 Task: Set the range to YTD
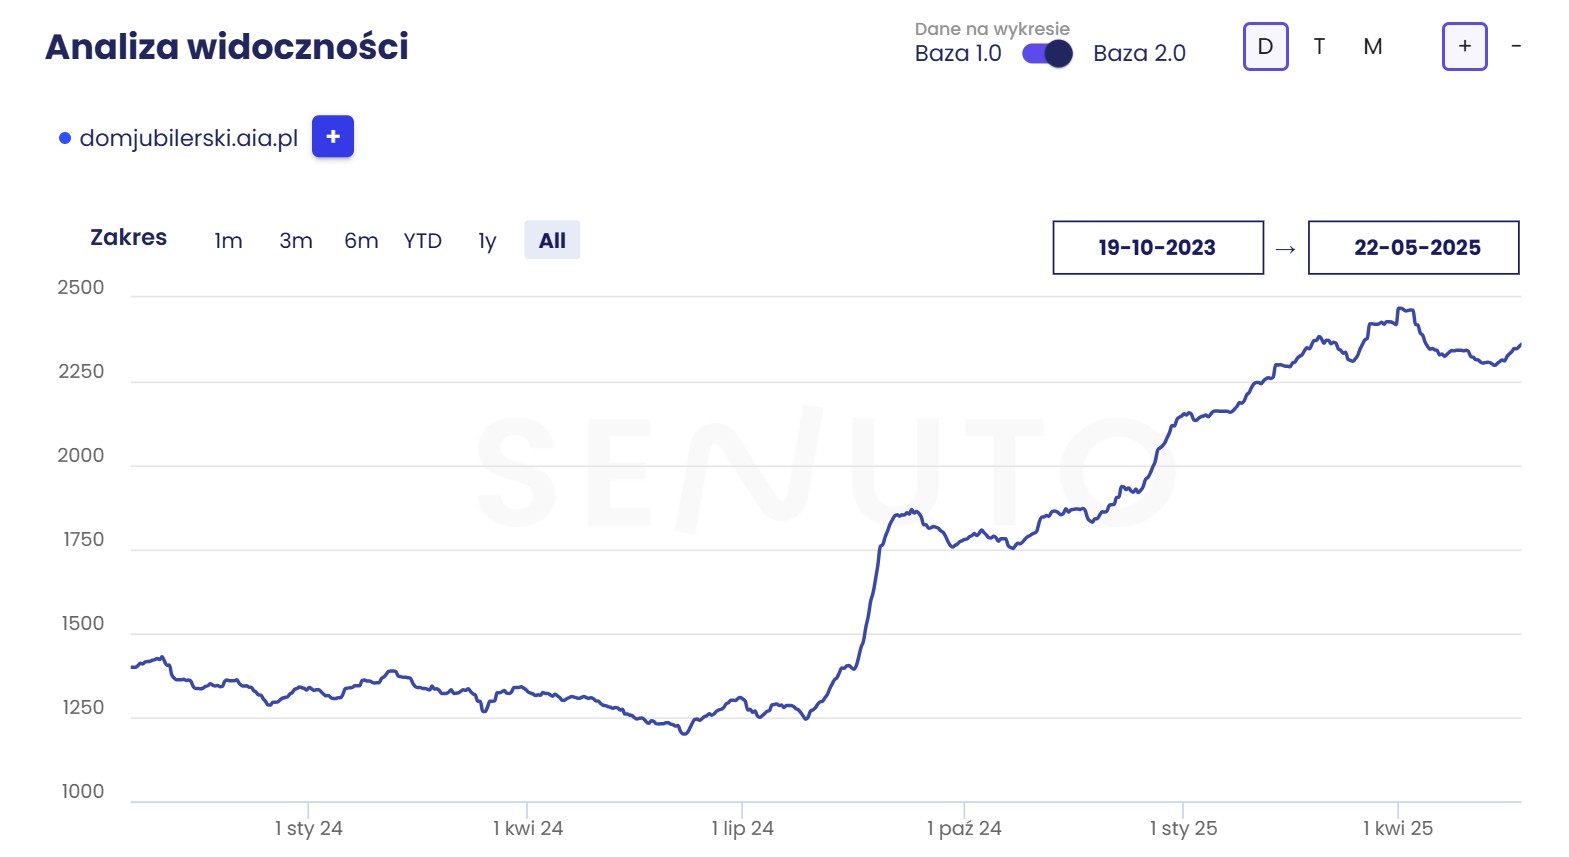tap(423, 241)
